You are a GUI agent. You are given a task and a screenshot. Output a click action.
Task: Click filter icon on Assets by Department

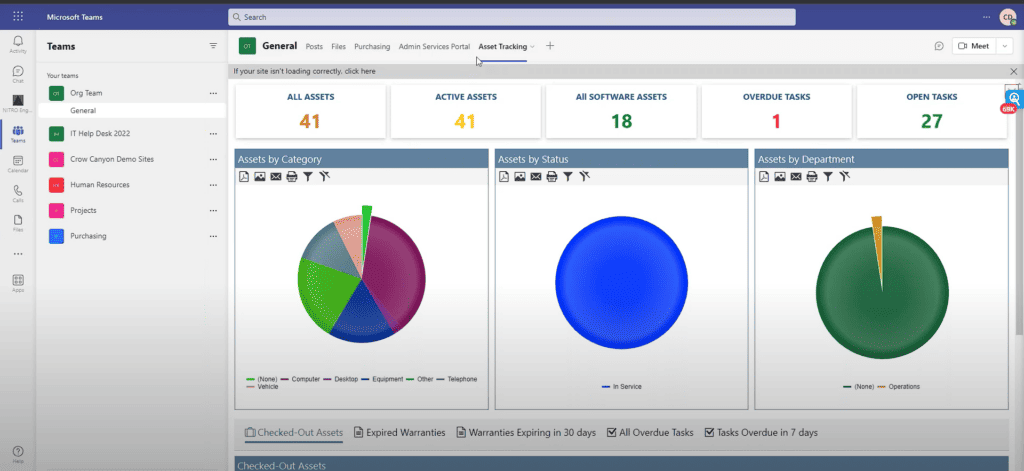coord(828,177)
